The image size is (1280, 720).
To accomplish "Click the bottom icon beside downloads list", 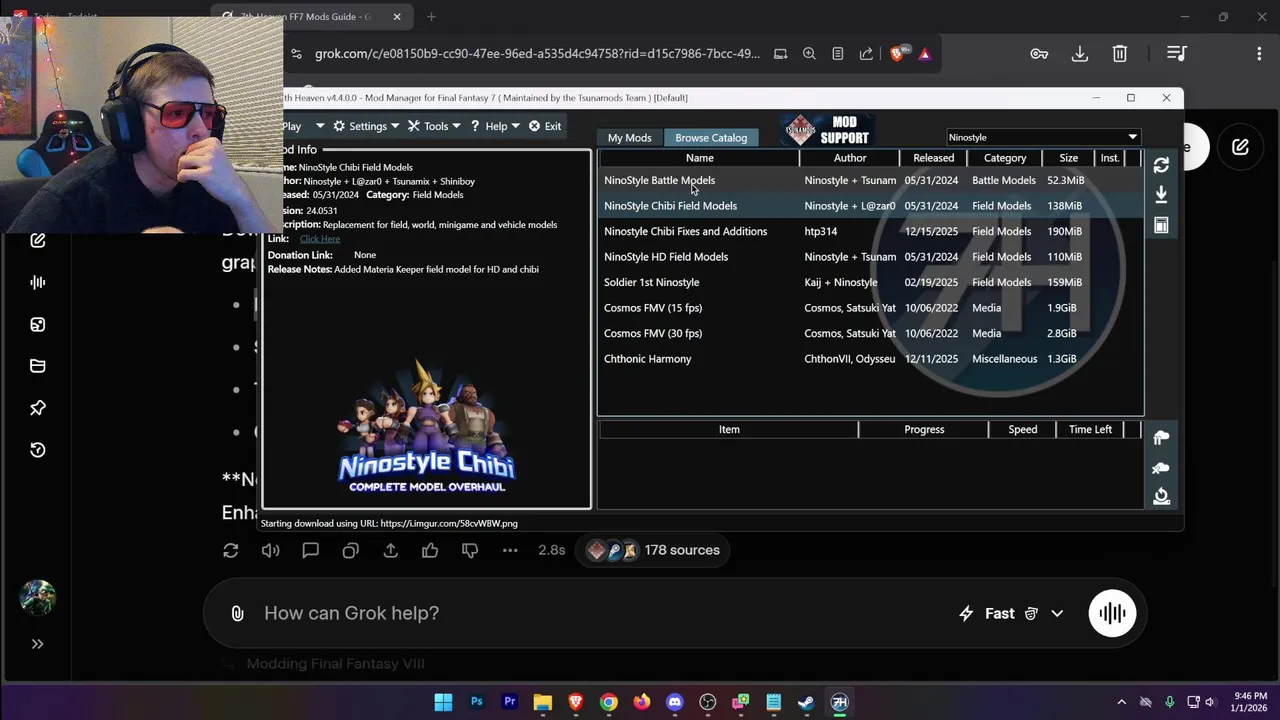I will 1161,496.
